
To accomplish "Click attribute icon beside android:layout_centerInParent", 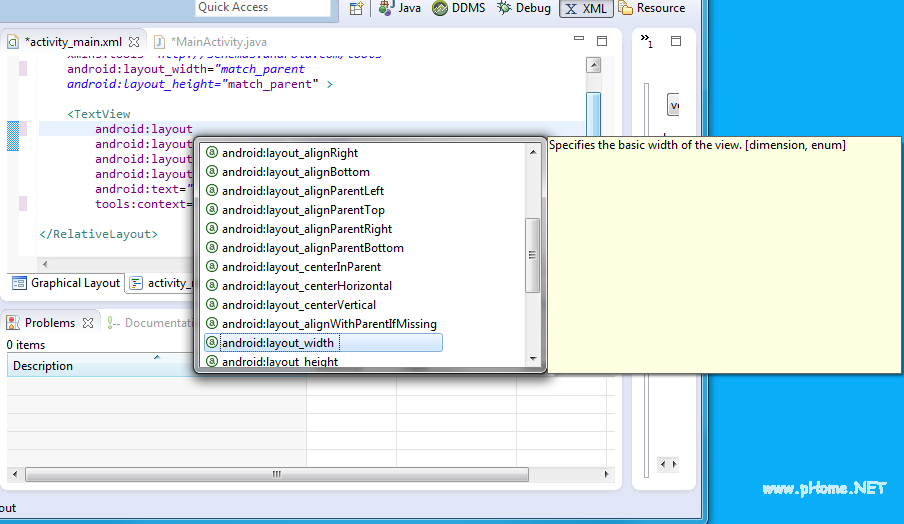I will tap(212, 266).
